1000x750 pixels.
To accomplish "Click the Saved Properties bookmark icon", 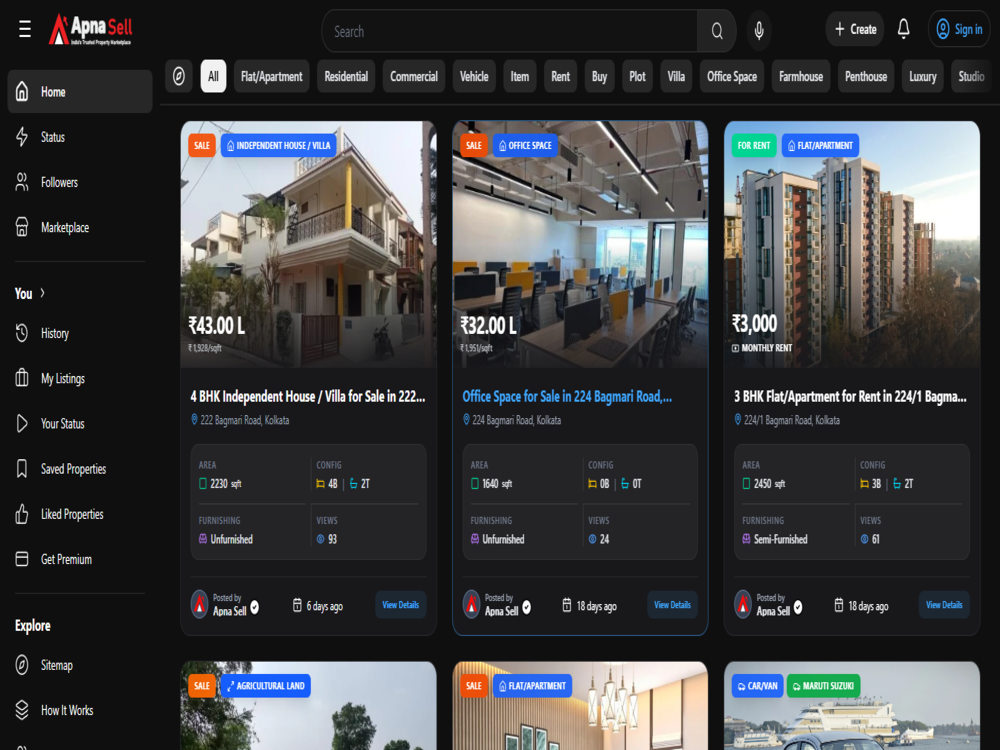I will [x=22, y=469].
